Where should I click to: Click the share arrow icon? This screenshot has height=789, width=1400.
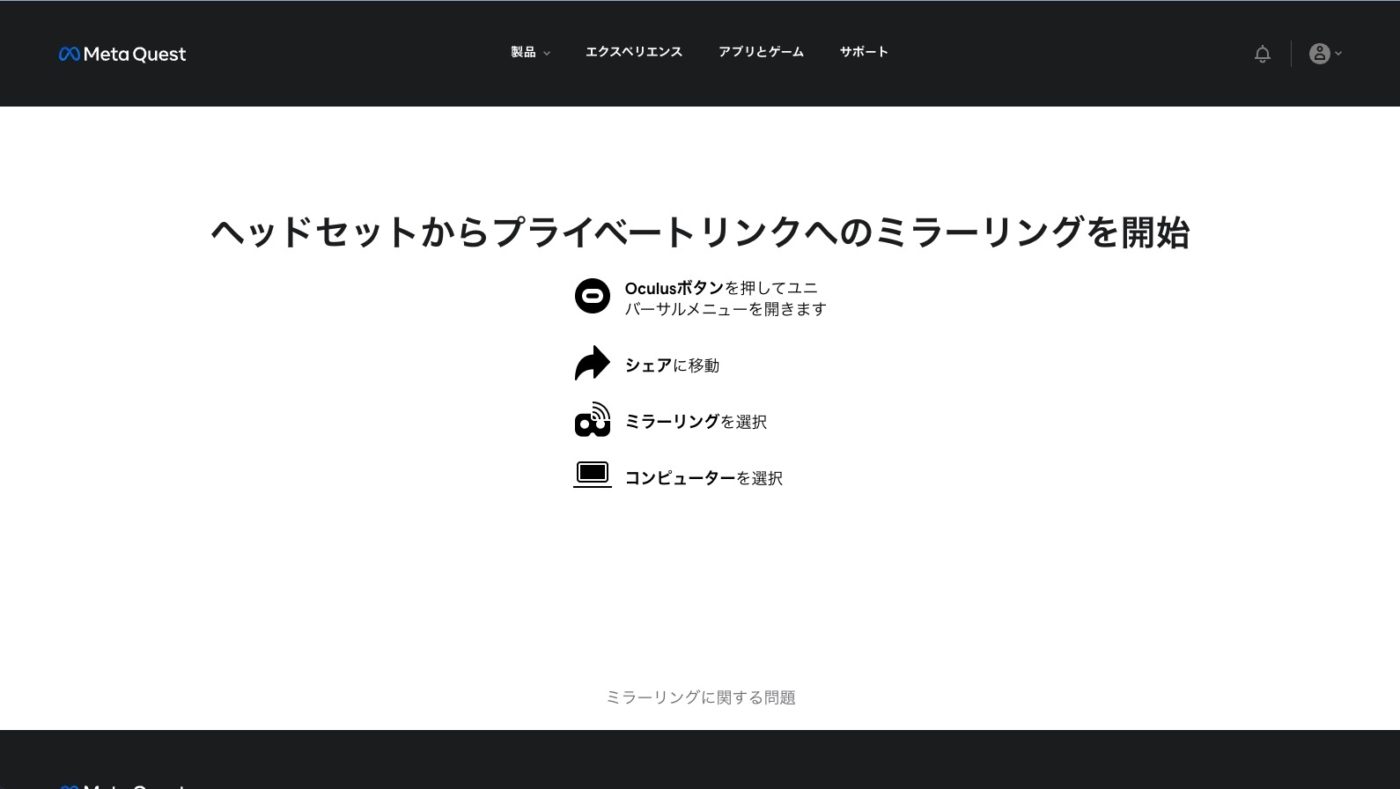tap(592, 363)
